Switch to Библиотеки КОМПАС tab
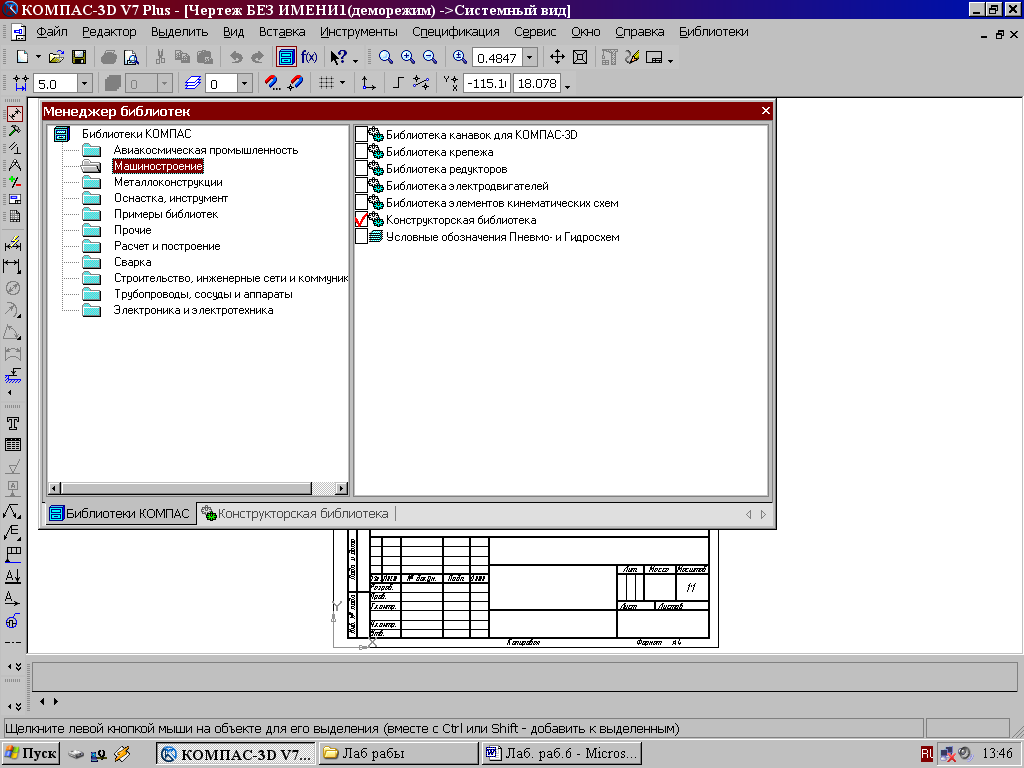 121,513
